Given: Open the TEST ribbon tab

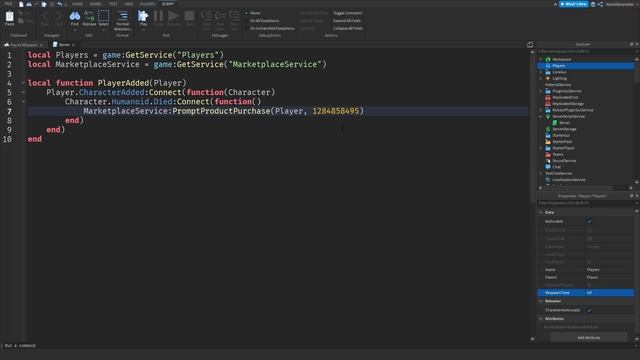Looking at the screenshot, I should click(x=113, y=4).
